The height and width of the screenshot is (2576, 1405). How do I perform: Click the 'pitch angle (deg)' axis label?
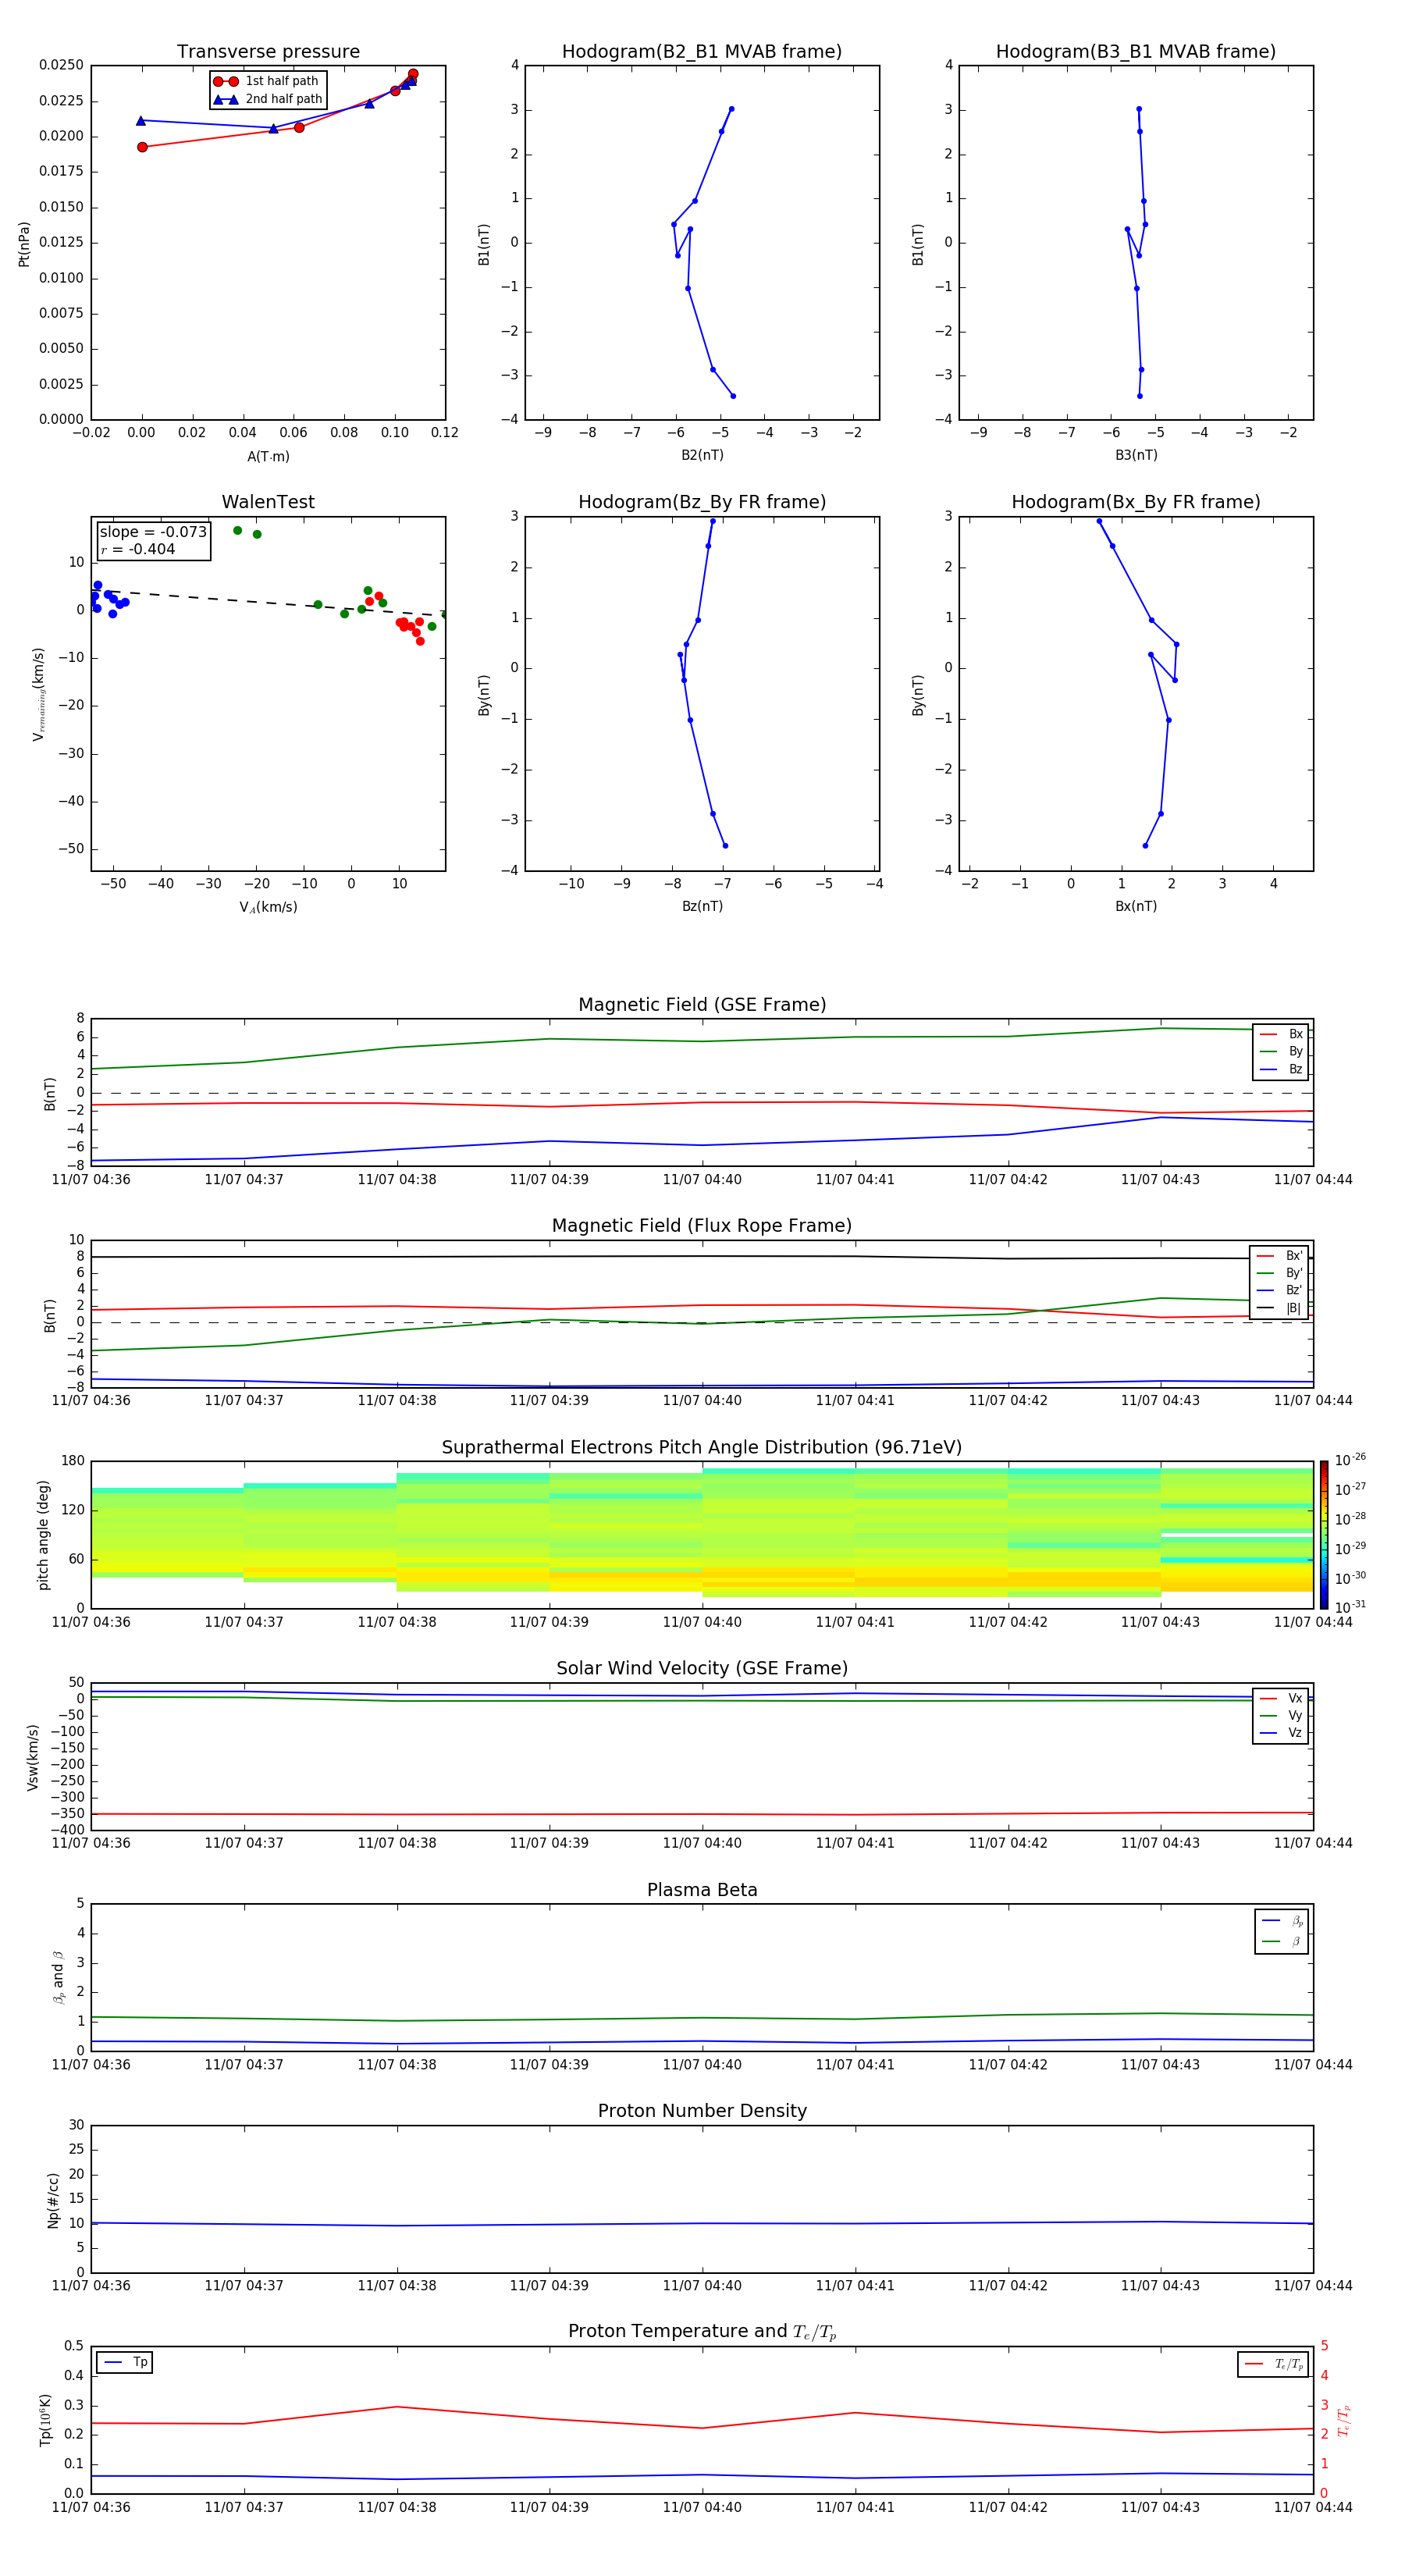coord(43,1535)
